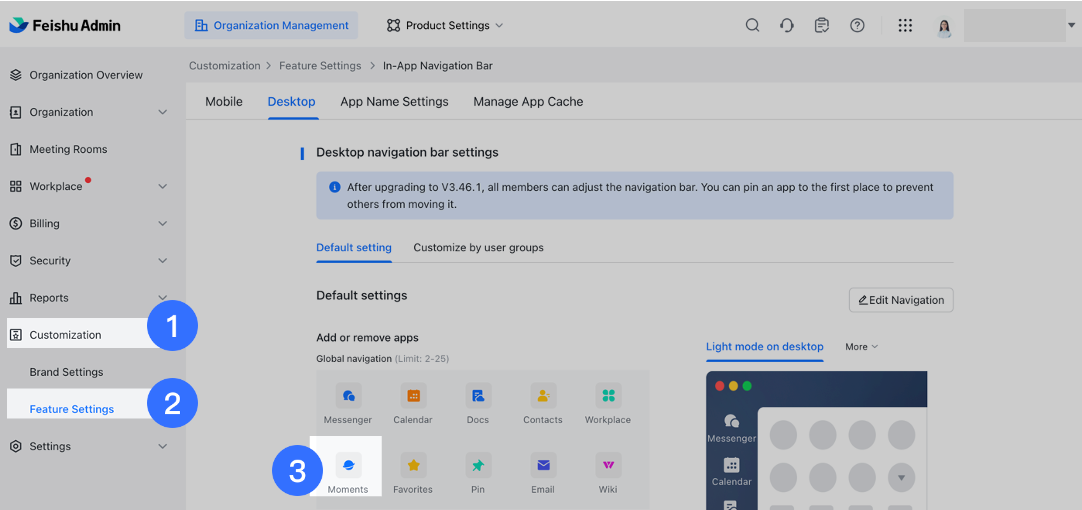Open Feature Settings in sidebar
The height and width of the screenshot is (510, 1082).
(x=72, y=409)
